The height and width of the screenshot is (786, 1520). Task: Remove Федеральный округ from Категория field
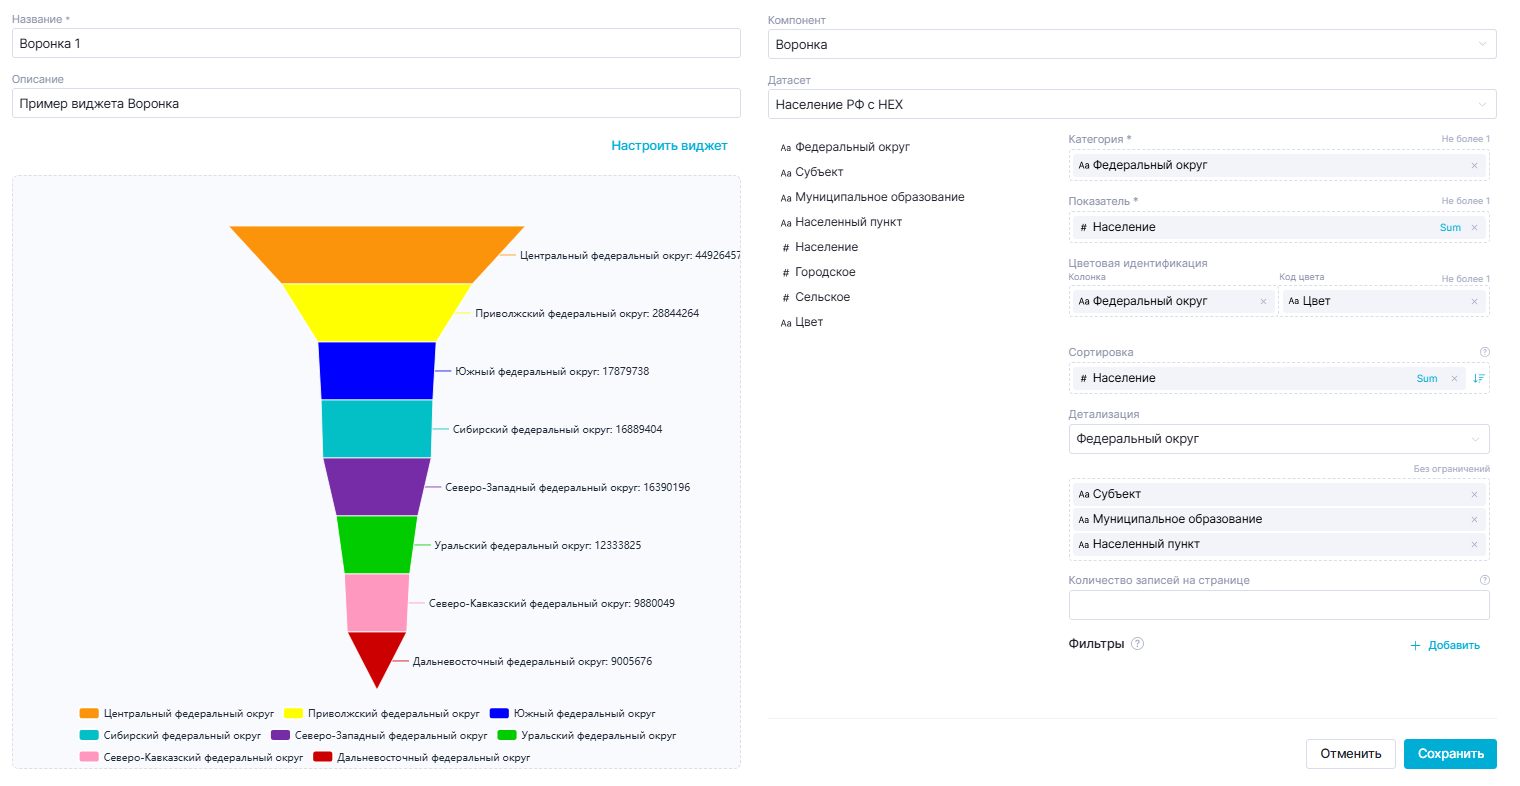click(x=1473, y=166)
